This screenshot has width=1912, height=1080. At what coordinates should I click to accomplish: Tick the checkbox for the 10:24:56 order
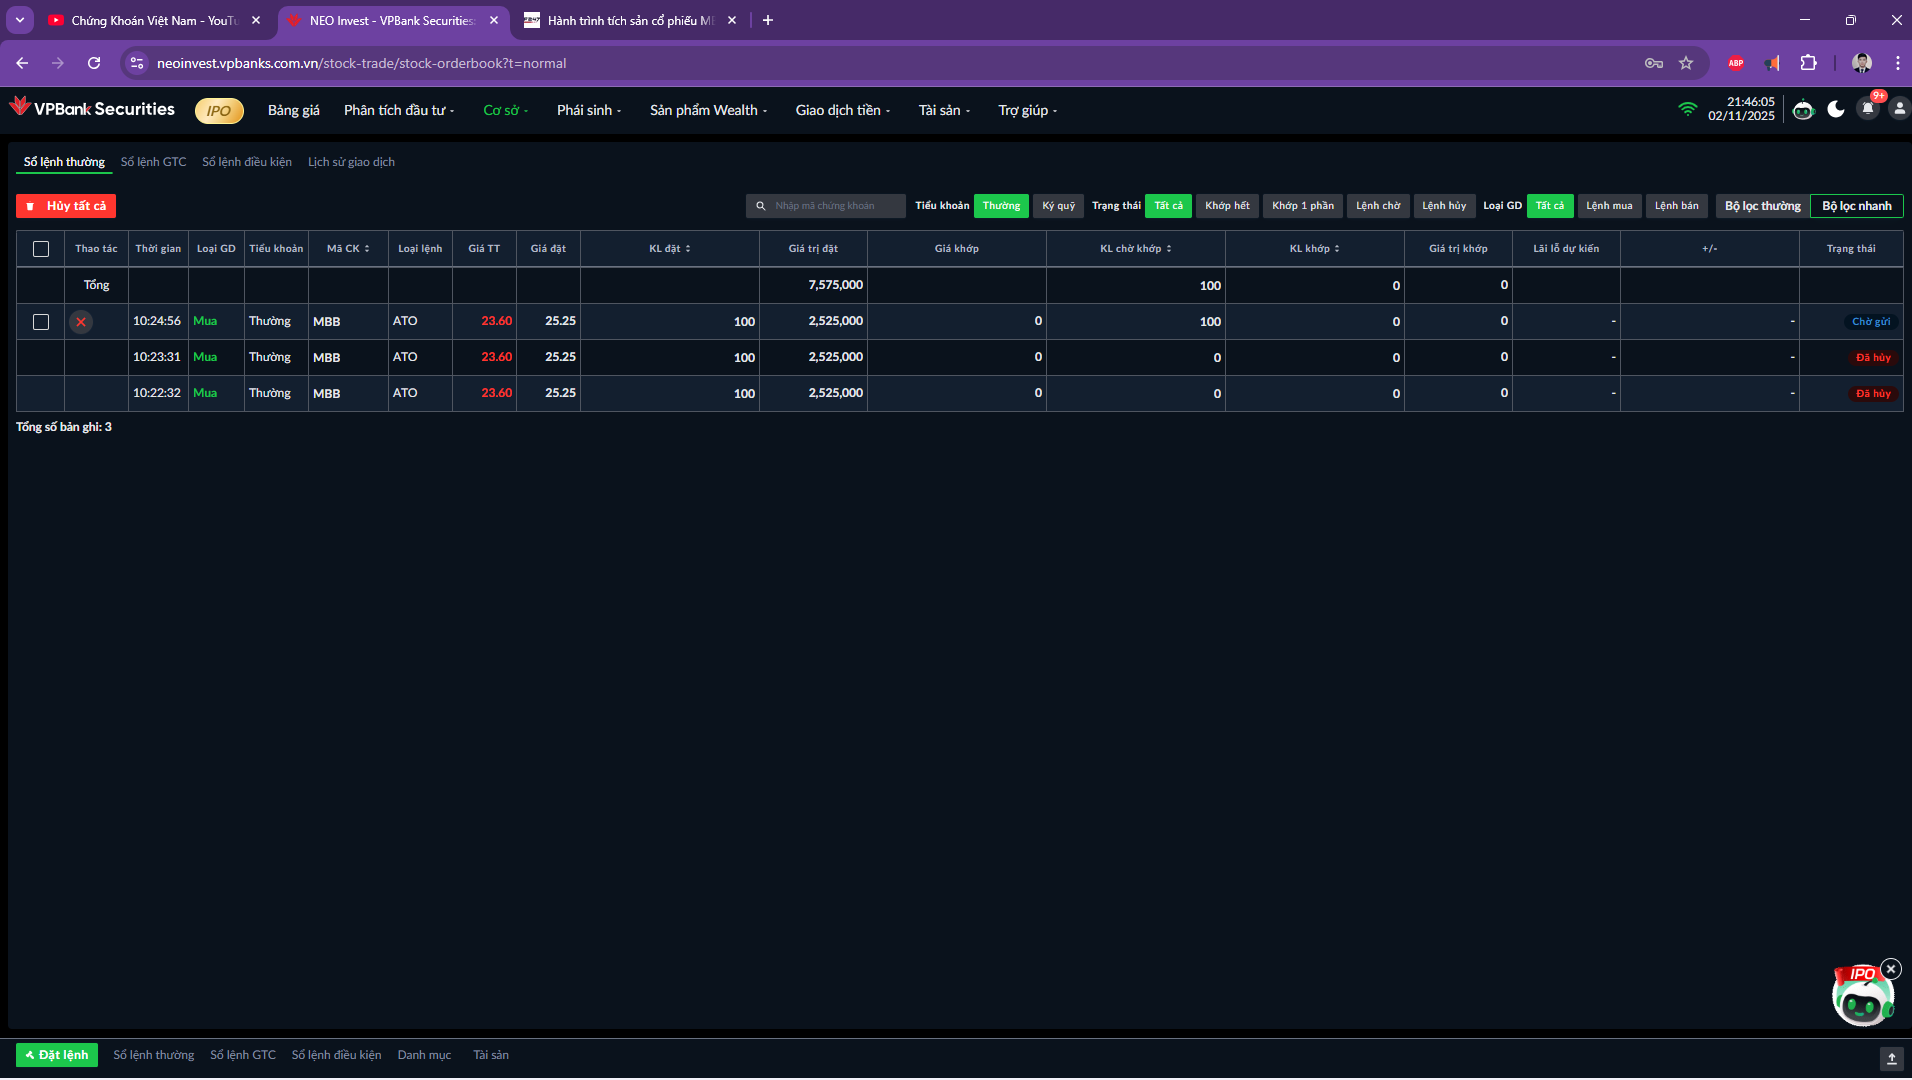pos(41,322)
